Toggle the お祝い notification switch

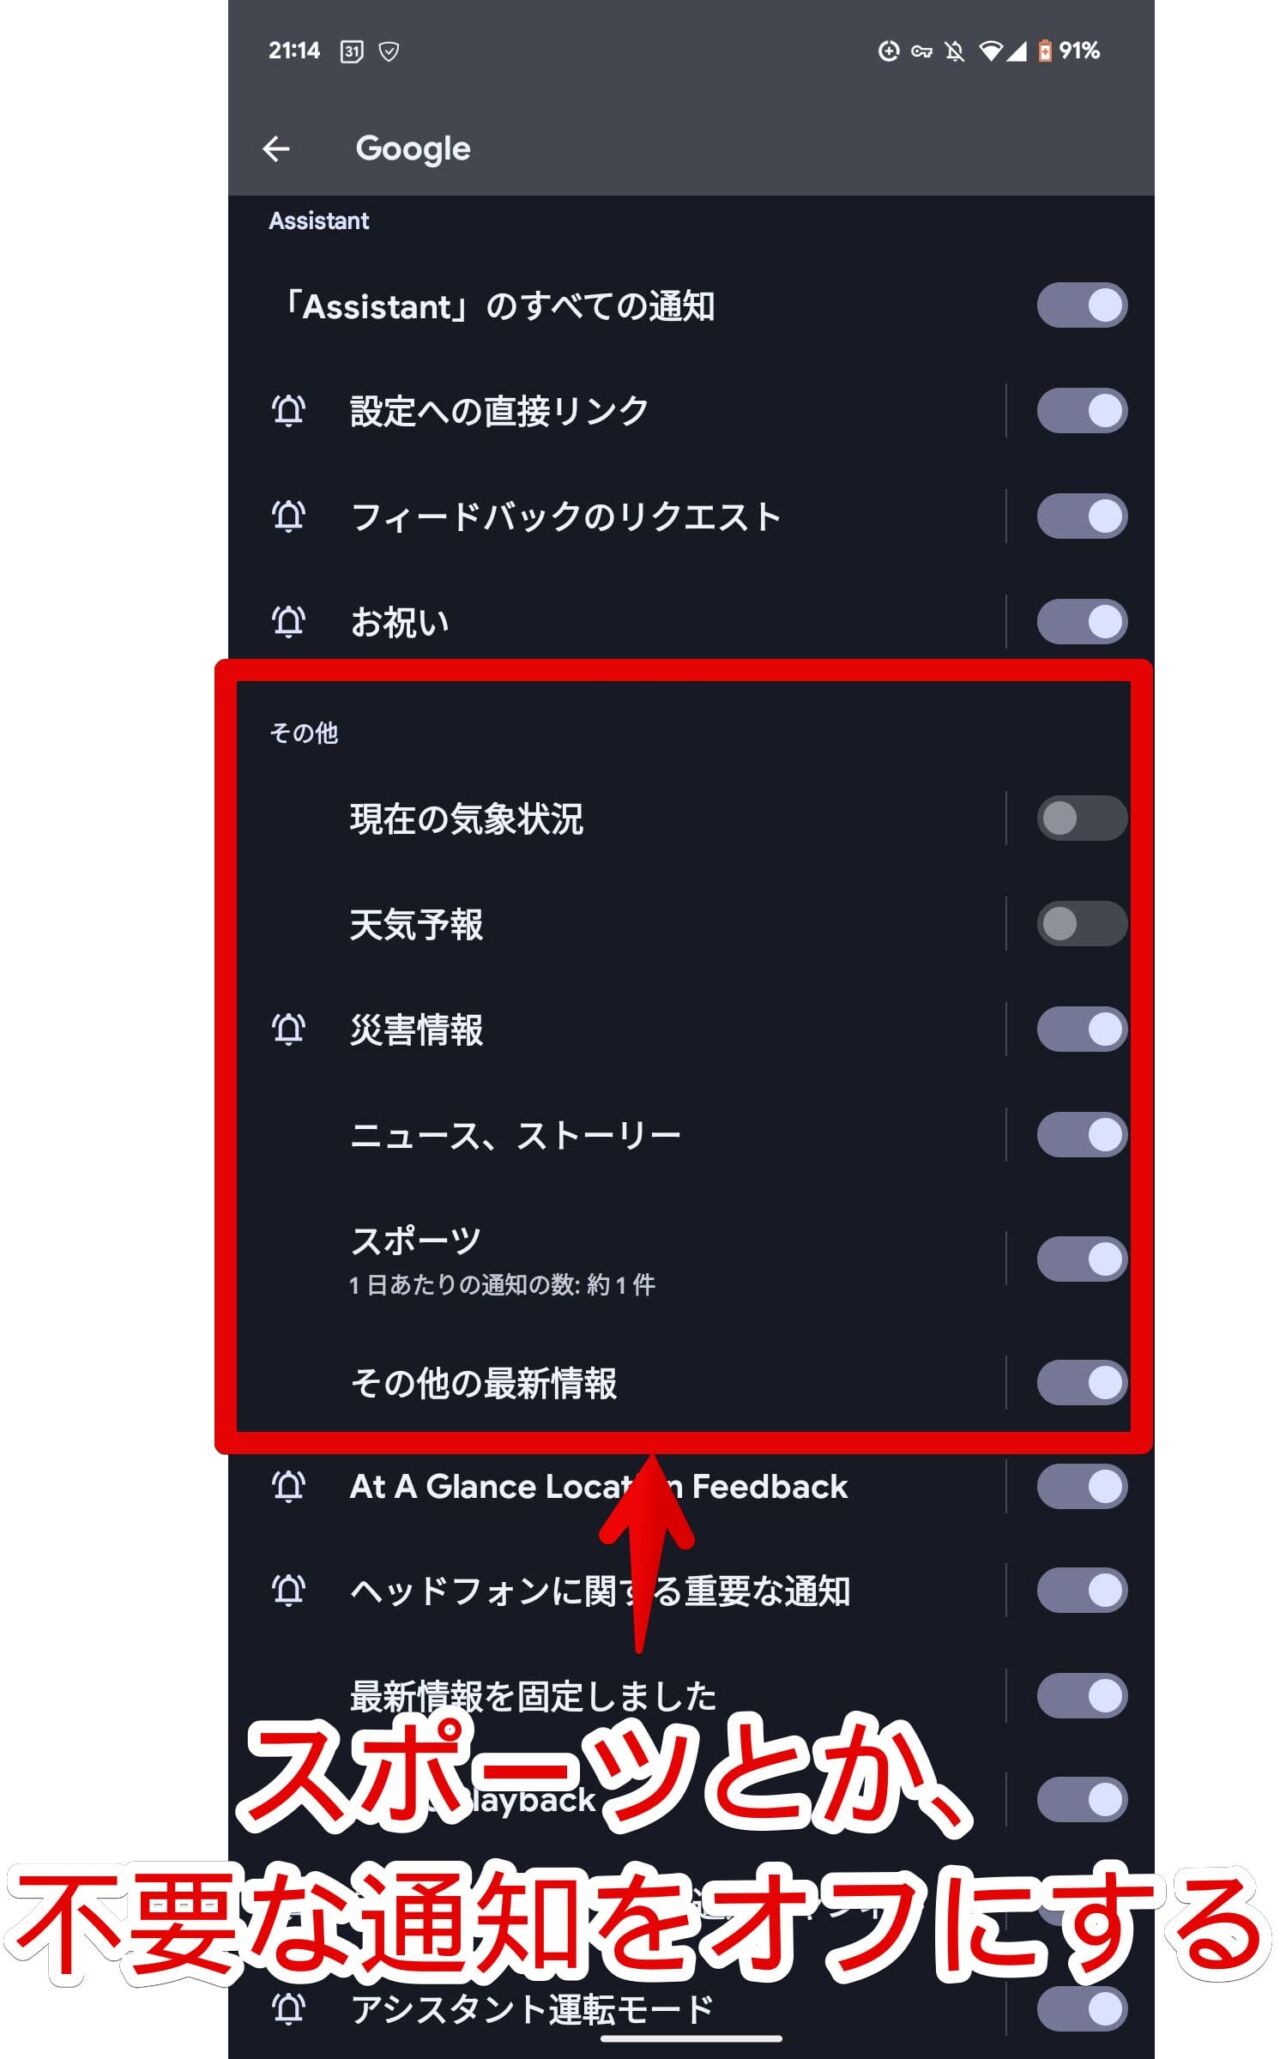1081,622
